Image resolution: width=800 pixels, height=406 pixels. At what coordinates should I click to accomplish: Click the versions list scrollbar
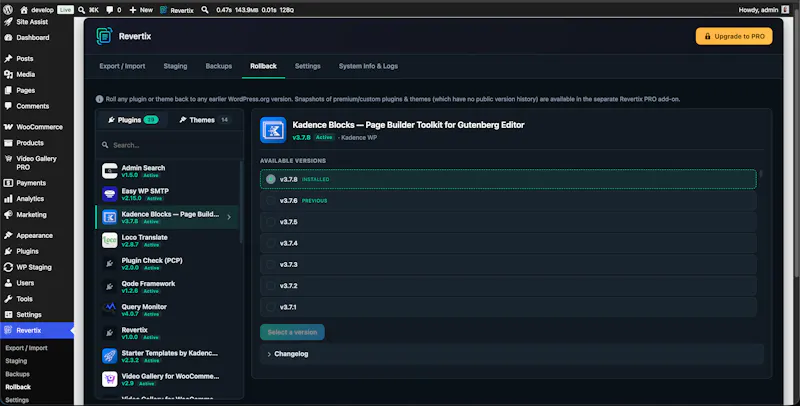[761, 174]
